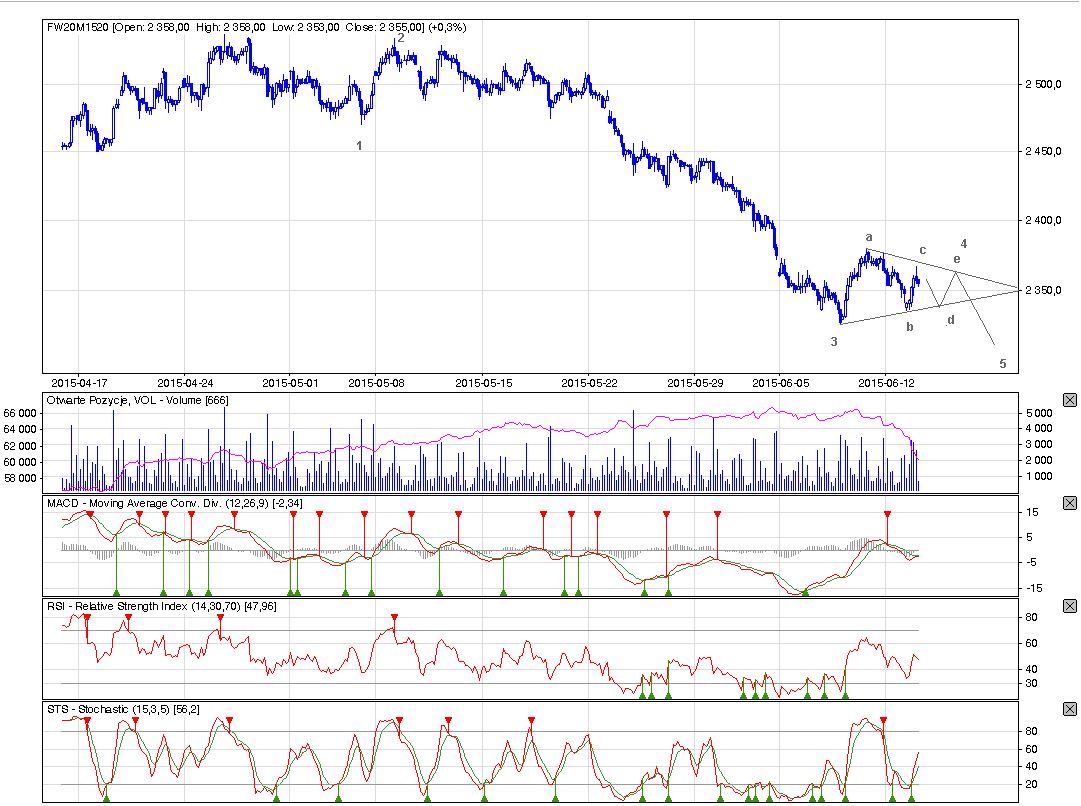Click the 2015-05-29 date label
1081x806 pixels.
[x=695, y=383]
